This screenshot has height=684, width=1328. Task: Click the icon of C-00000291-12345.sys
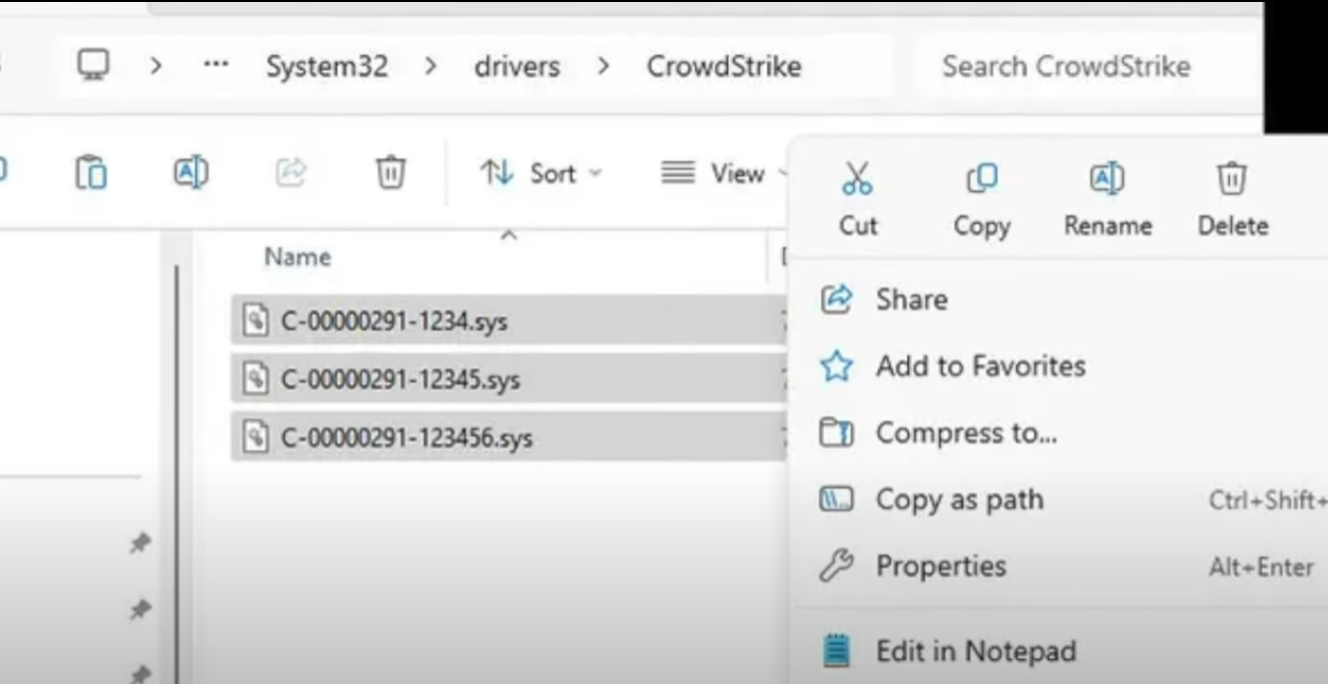pos(256,379)
